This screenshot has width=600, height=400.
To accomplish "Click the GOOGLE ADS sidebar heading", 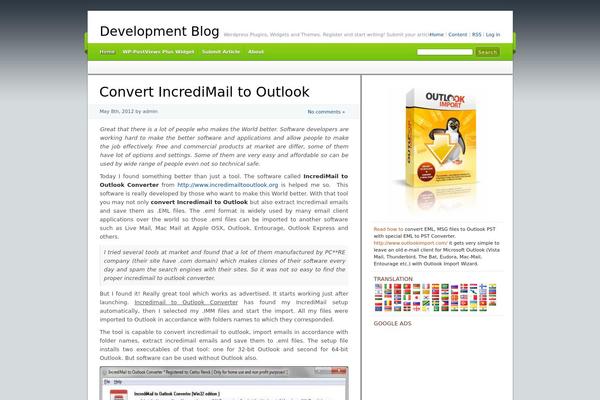I will point(393,323).
